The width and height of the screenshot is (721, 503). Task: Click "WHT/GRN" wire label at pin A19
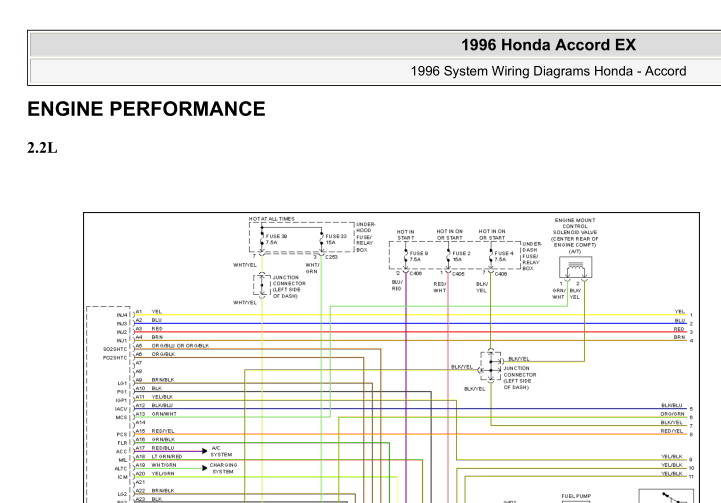[x=164, y=465]
